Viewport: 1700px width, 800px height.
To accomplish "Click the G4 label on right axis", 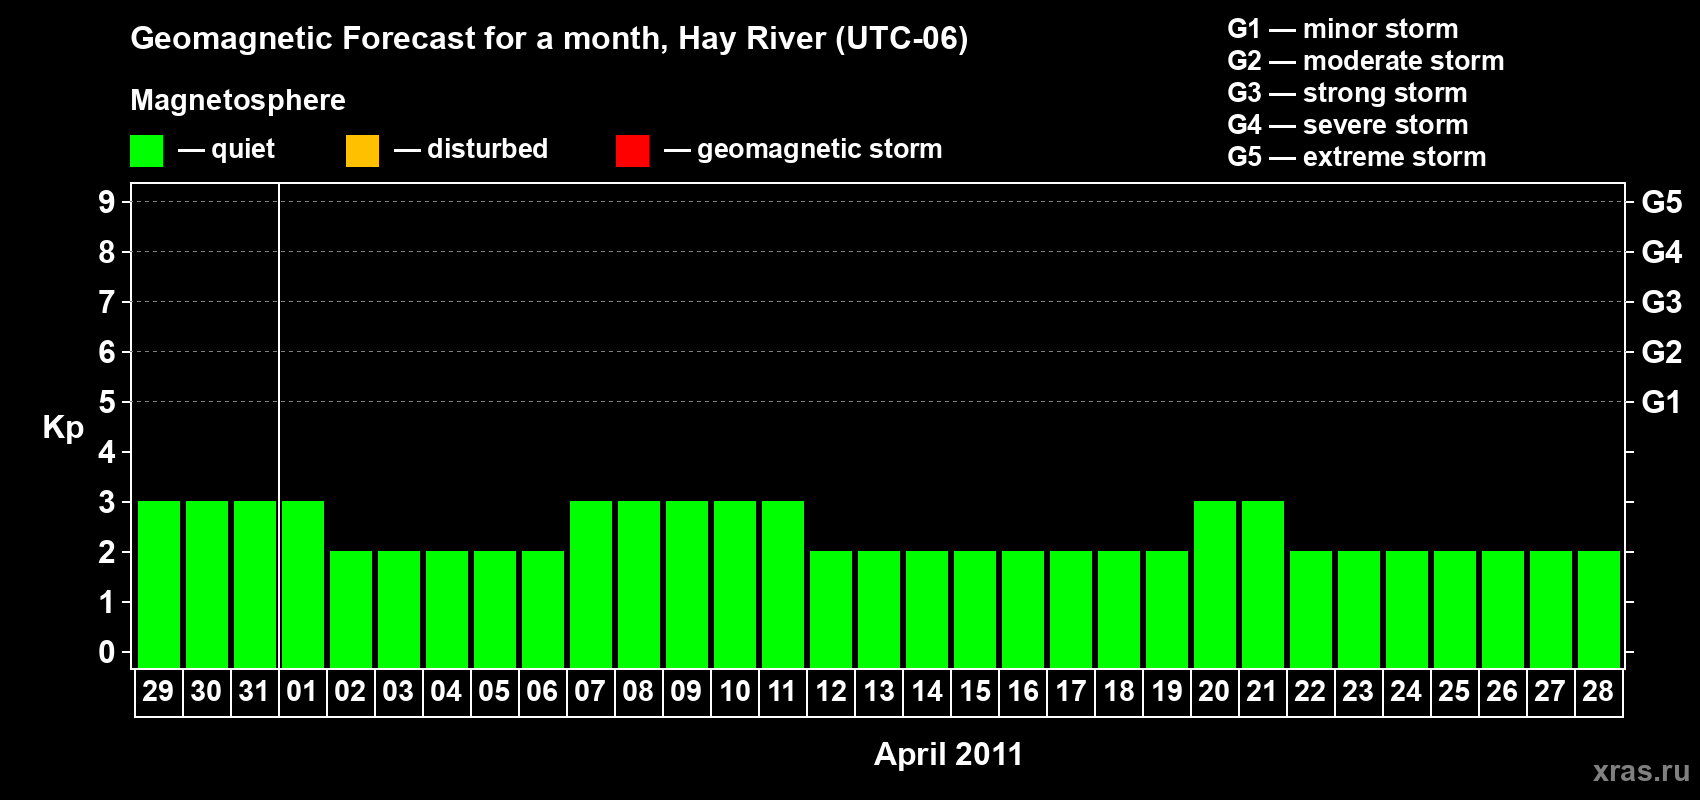I will [x=1662, y=252].
